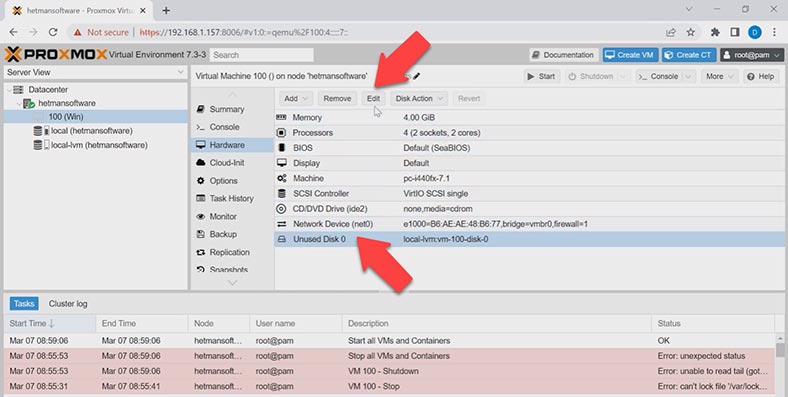
Task: Open the Disk Action dropdown
Action: coord(419,98)
